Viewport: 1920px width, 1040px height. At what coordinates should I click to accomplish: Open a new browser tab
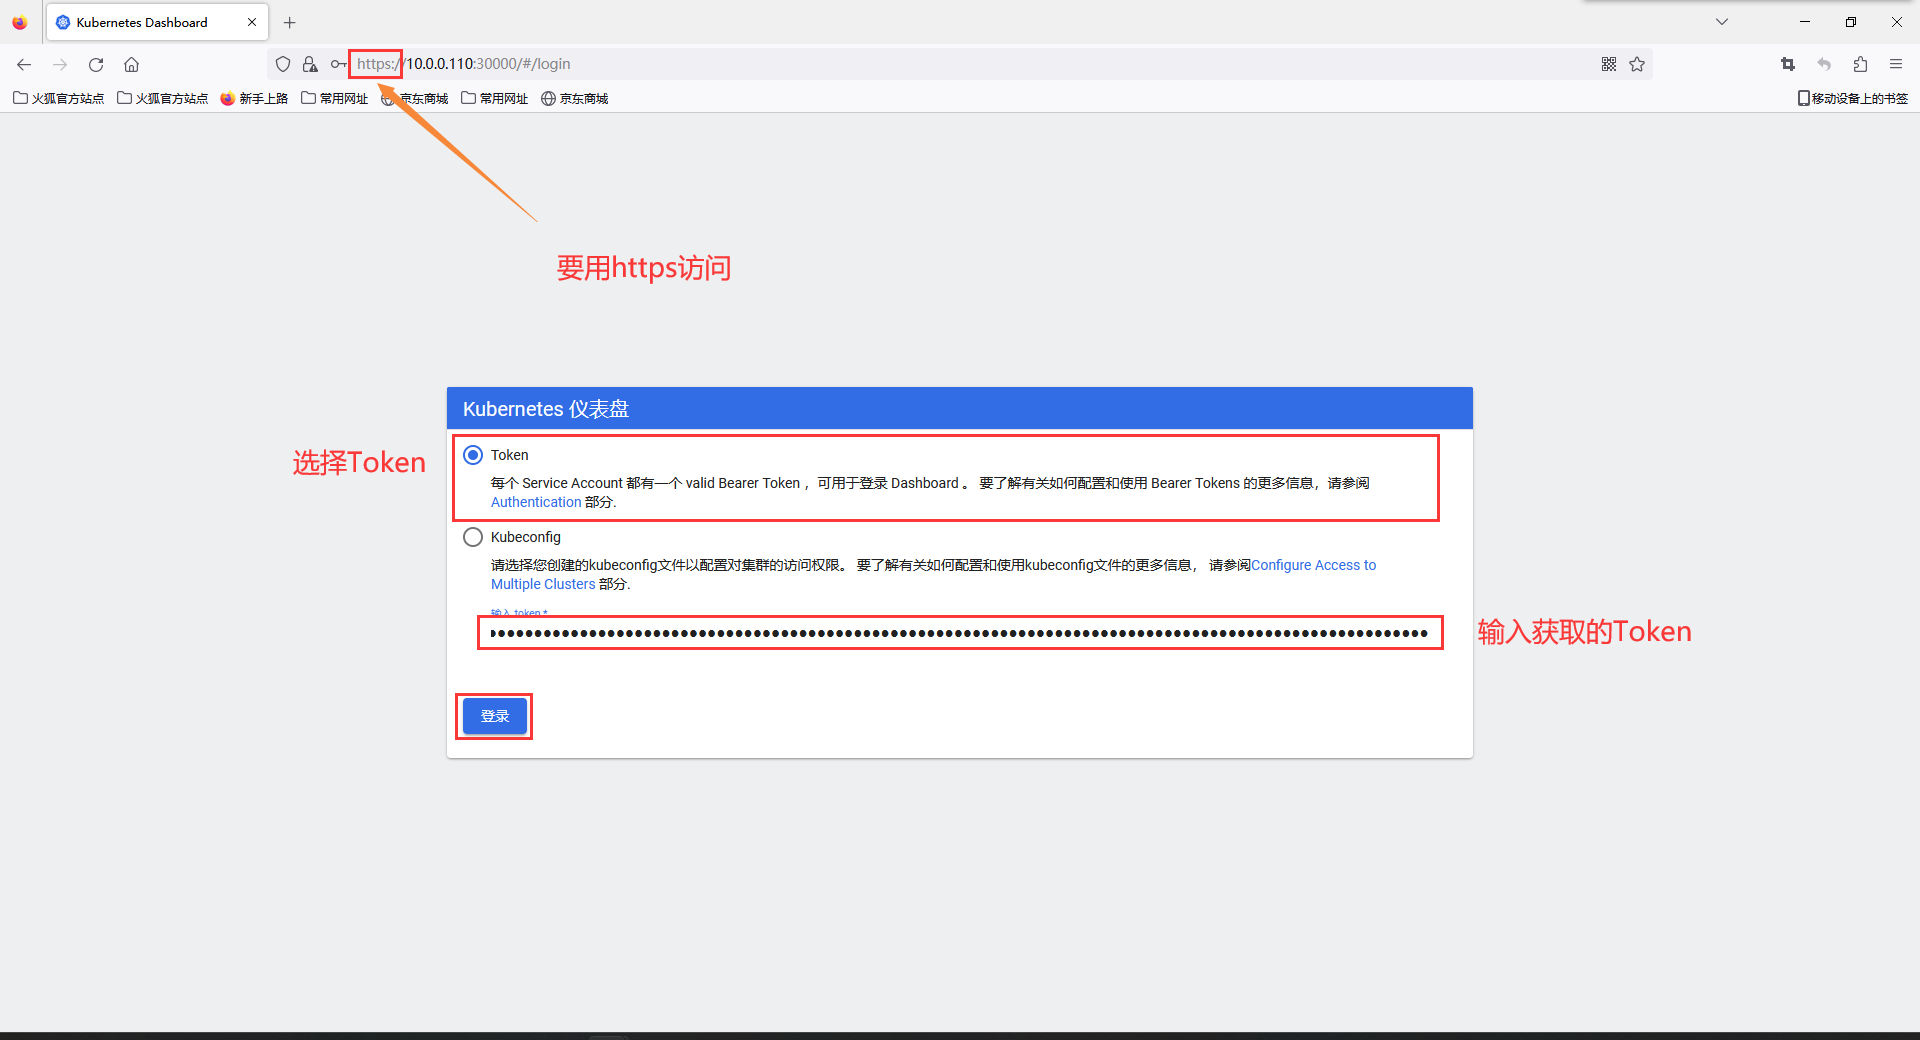(x=290, y=22)
